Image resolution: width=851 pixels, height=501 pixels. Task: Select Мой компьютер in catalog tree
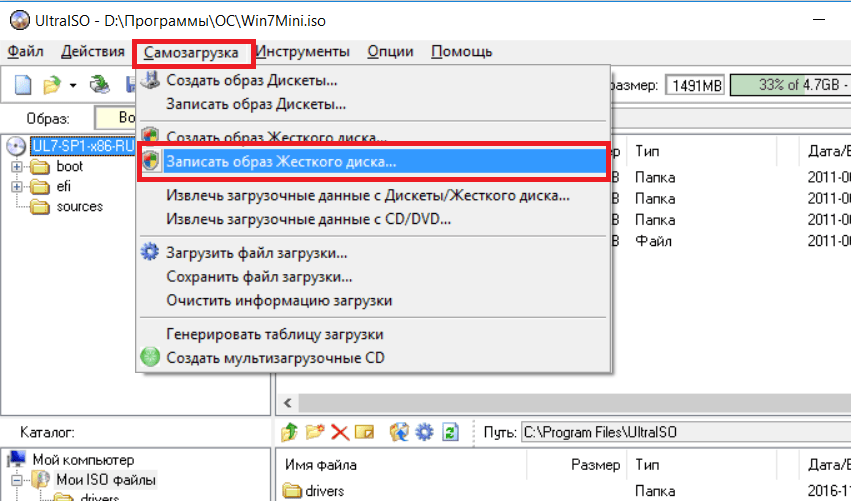point(83,460)
